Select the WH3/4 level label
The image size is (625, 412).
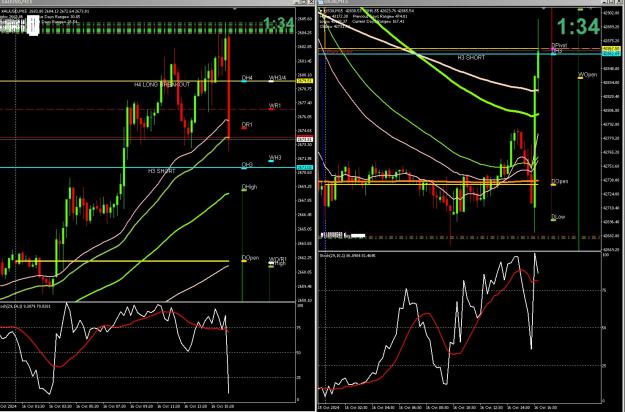click(x=277, y=77)
